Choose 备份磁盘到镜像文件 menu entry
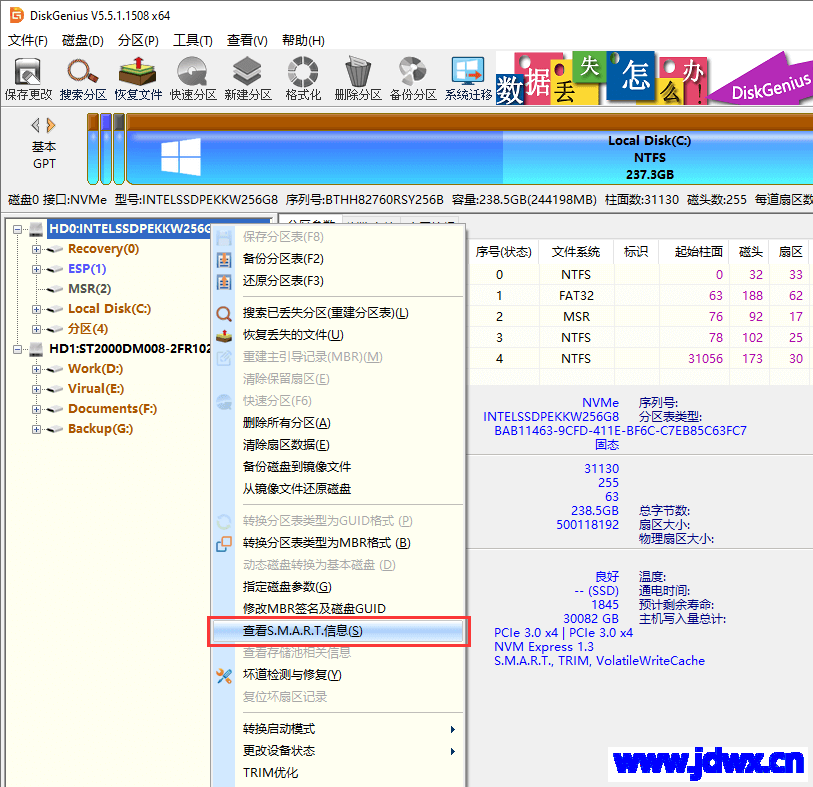Screen dimensions: 813x787 338,467
